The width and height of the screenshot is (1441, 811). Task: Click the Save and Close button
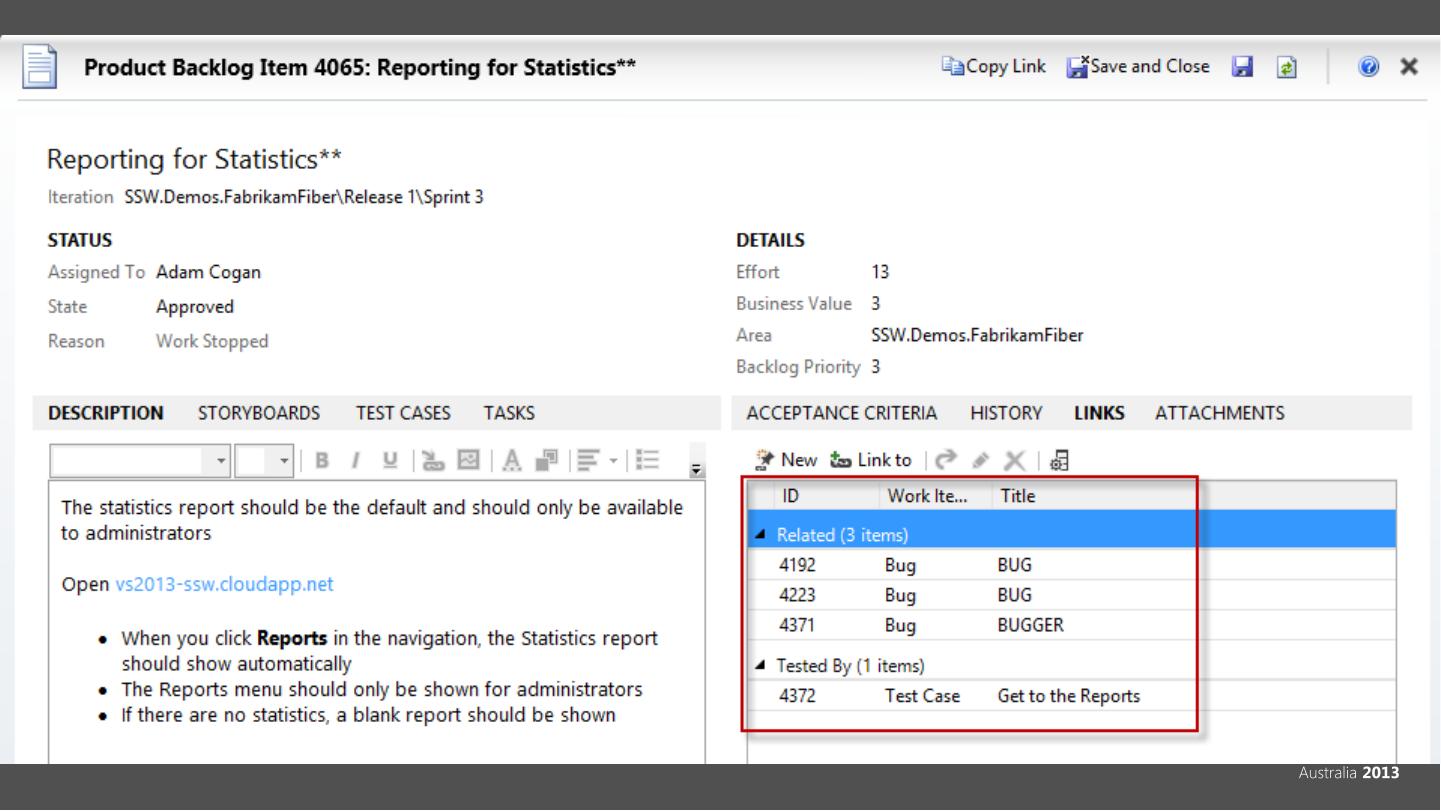coord(1138,67)
